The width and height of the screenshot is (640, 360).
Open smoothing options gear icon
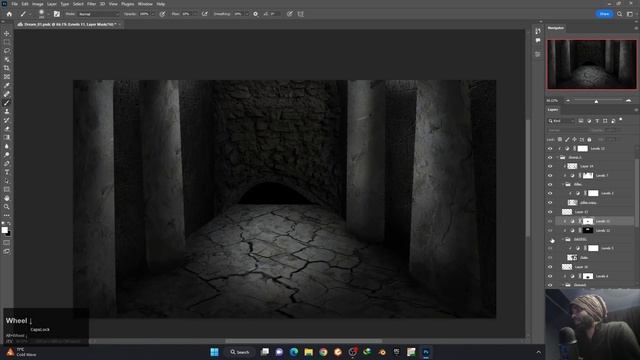click(256, 14)
